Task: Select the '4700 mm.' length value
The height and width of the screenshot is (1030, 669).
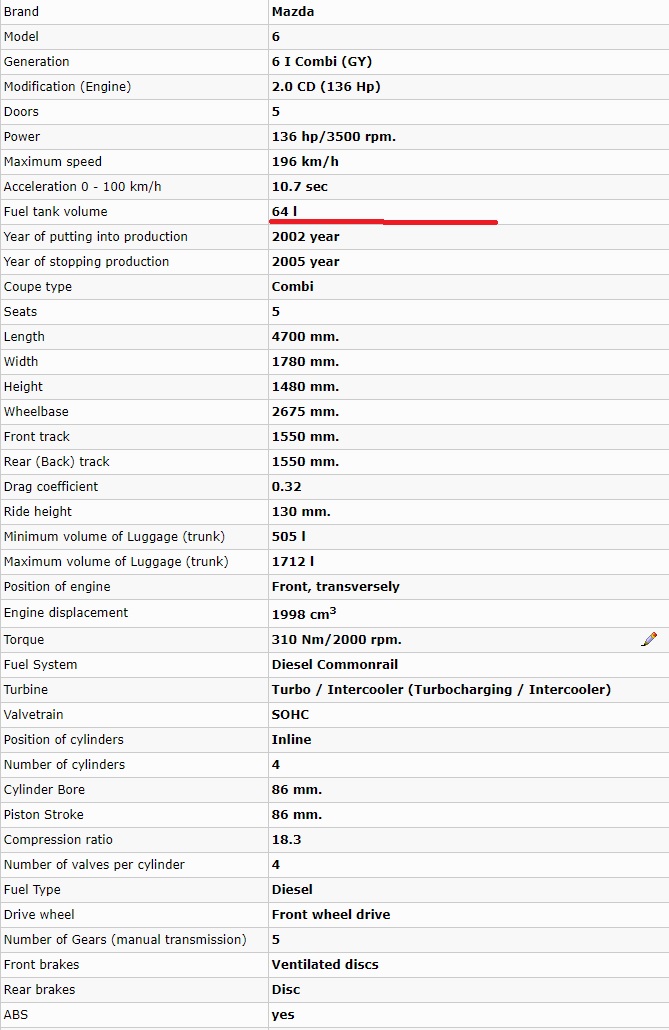Action: pos(305,336)
